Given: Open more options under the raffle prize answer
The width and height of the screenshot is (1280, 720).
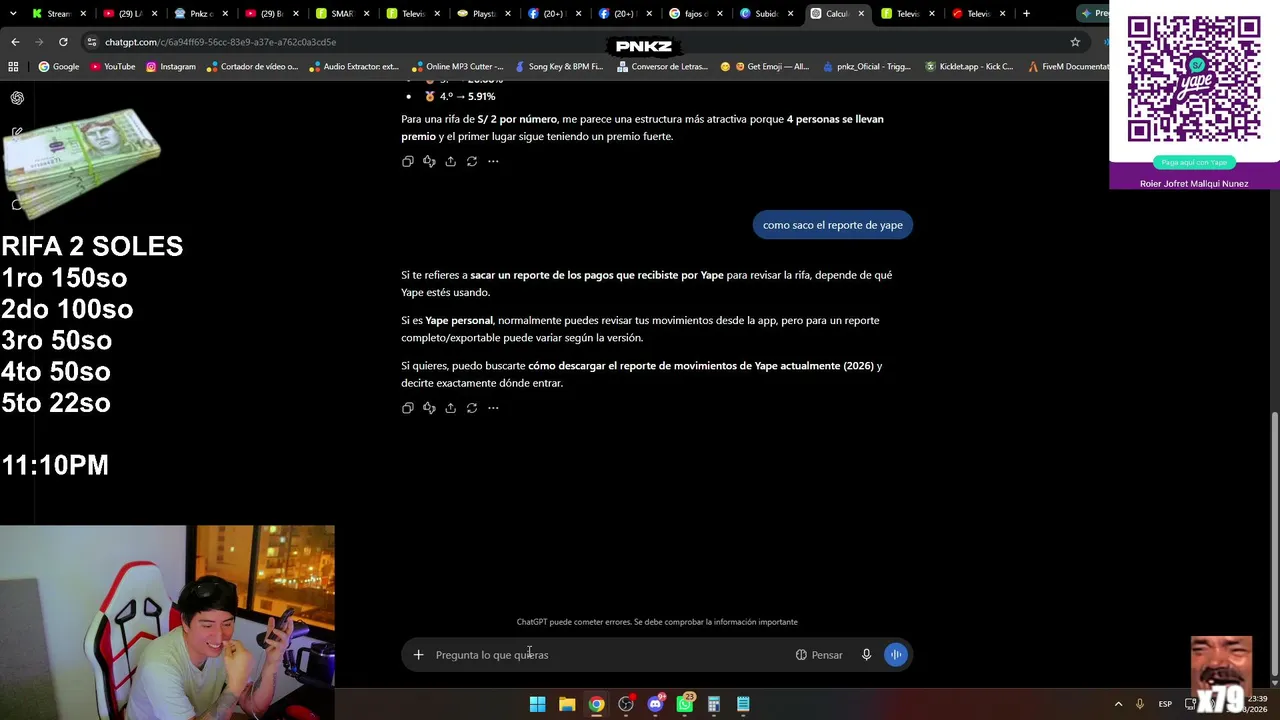Looking at the screenshot, I should point(493,161).
